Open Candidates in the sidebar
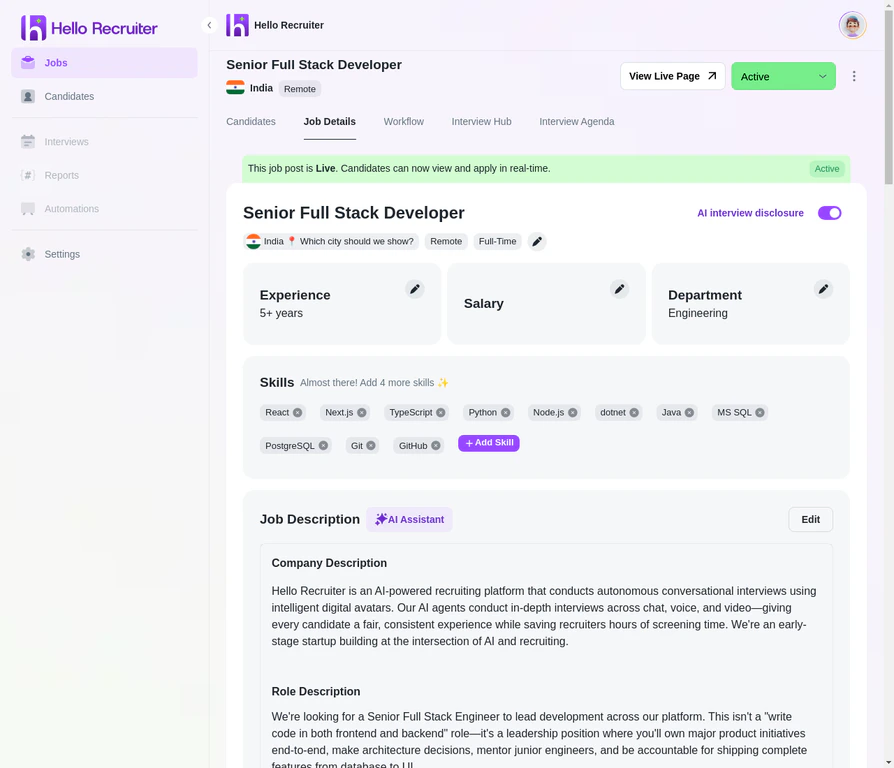 pyautogui.click(x=104, y=96)
